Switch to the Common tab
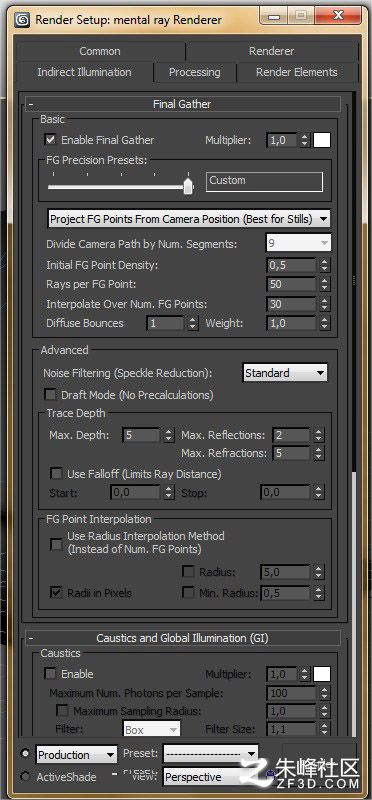The height and width of the screenshot is (800, 372). 100,51
